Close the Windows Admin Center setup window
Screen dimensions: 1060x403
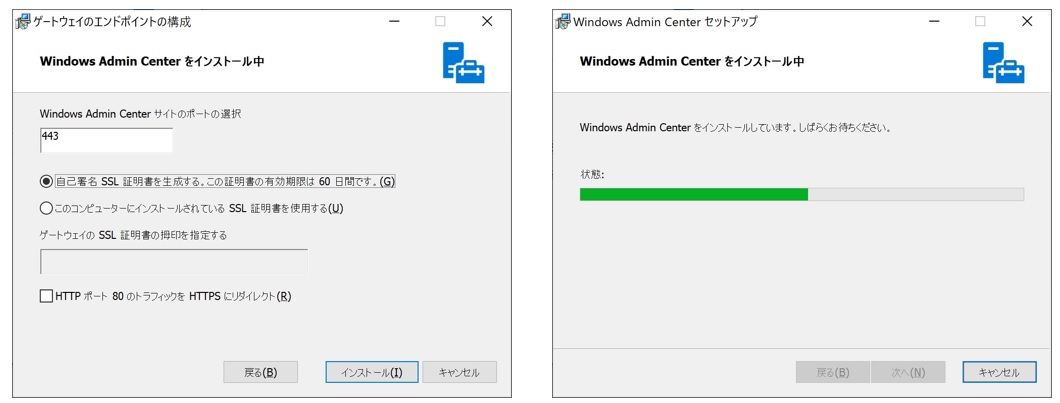(1027, 21)
